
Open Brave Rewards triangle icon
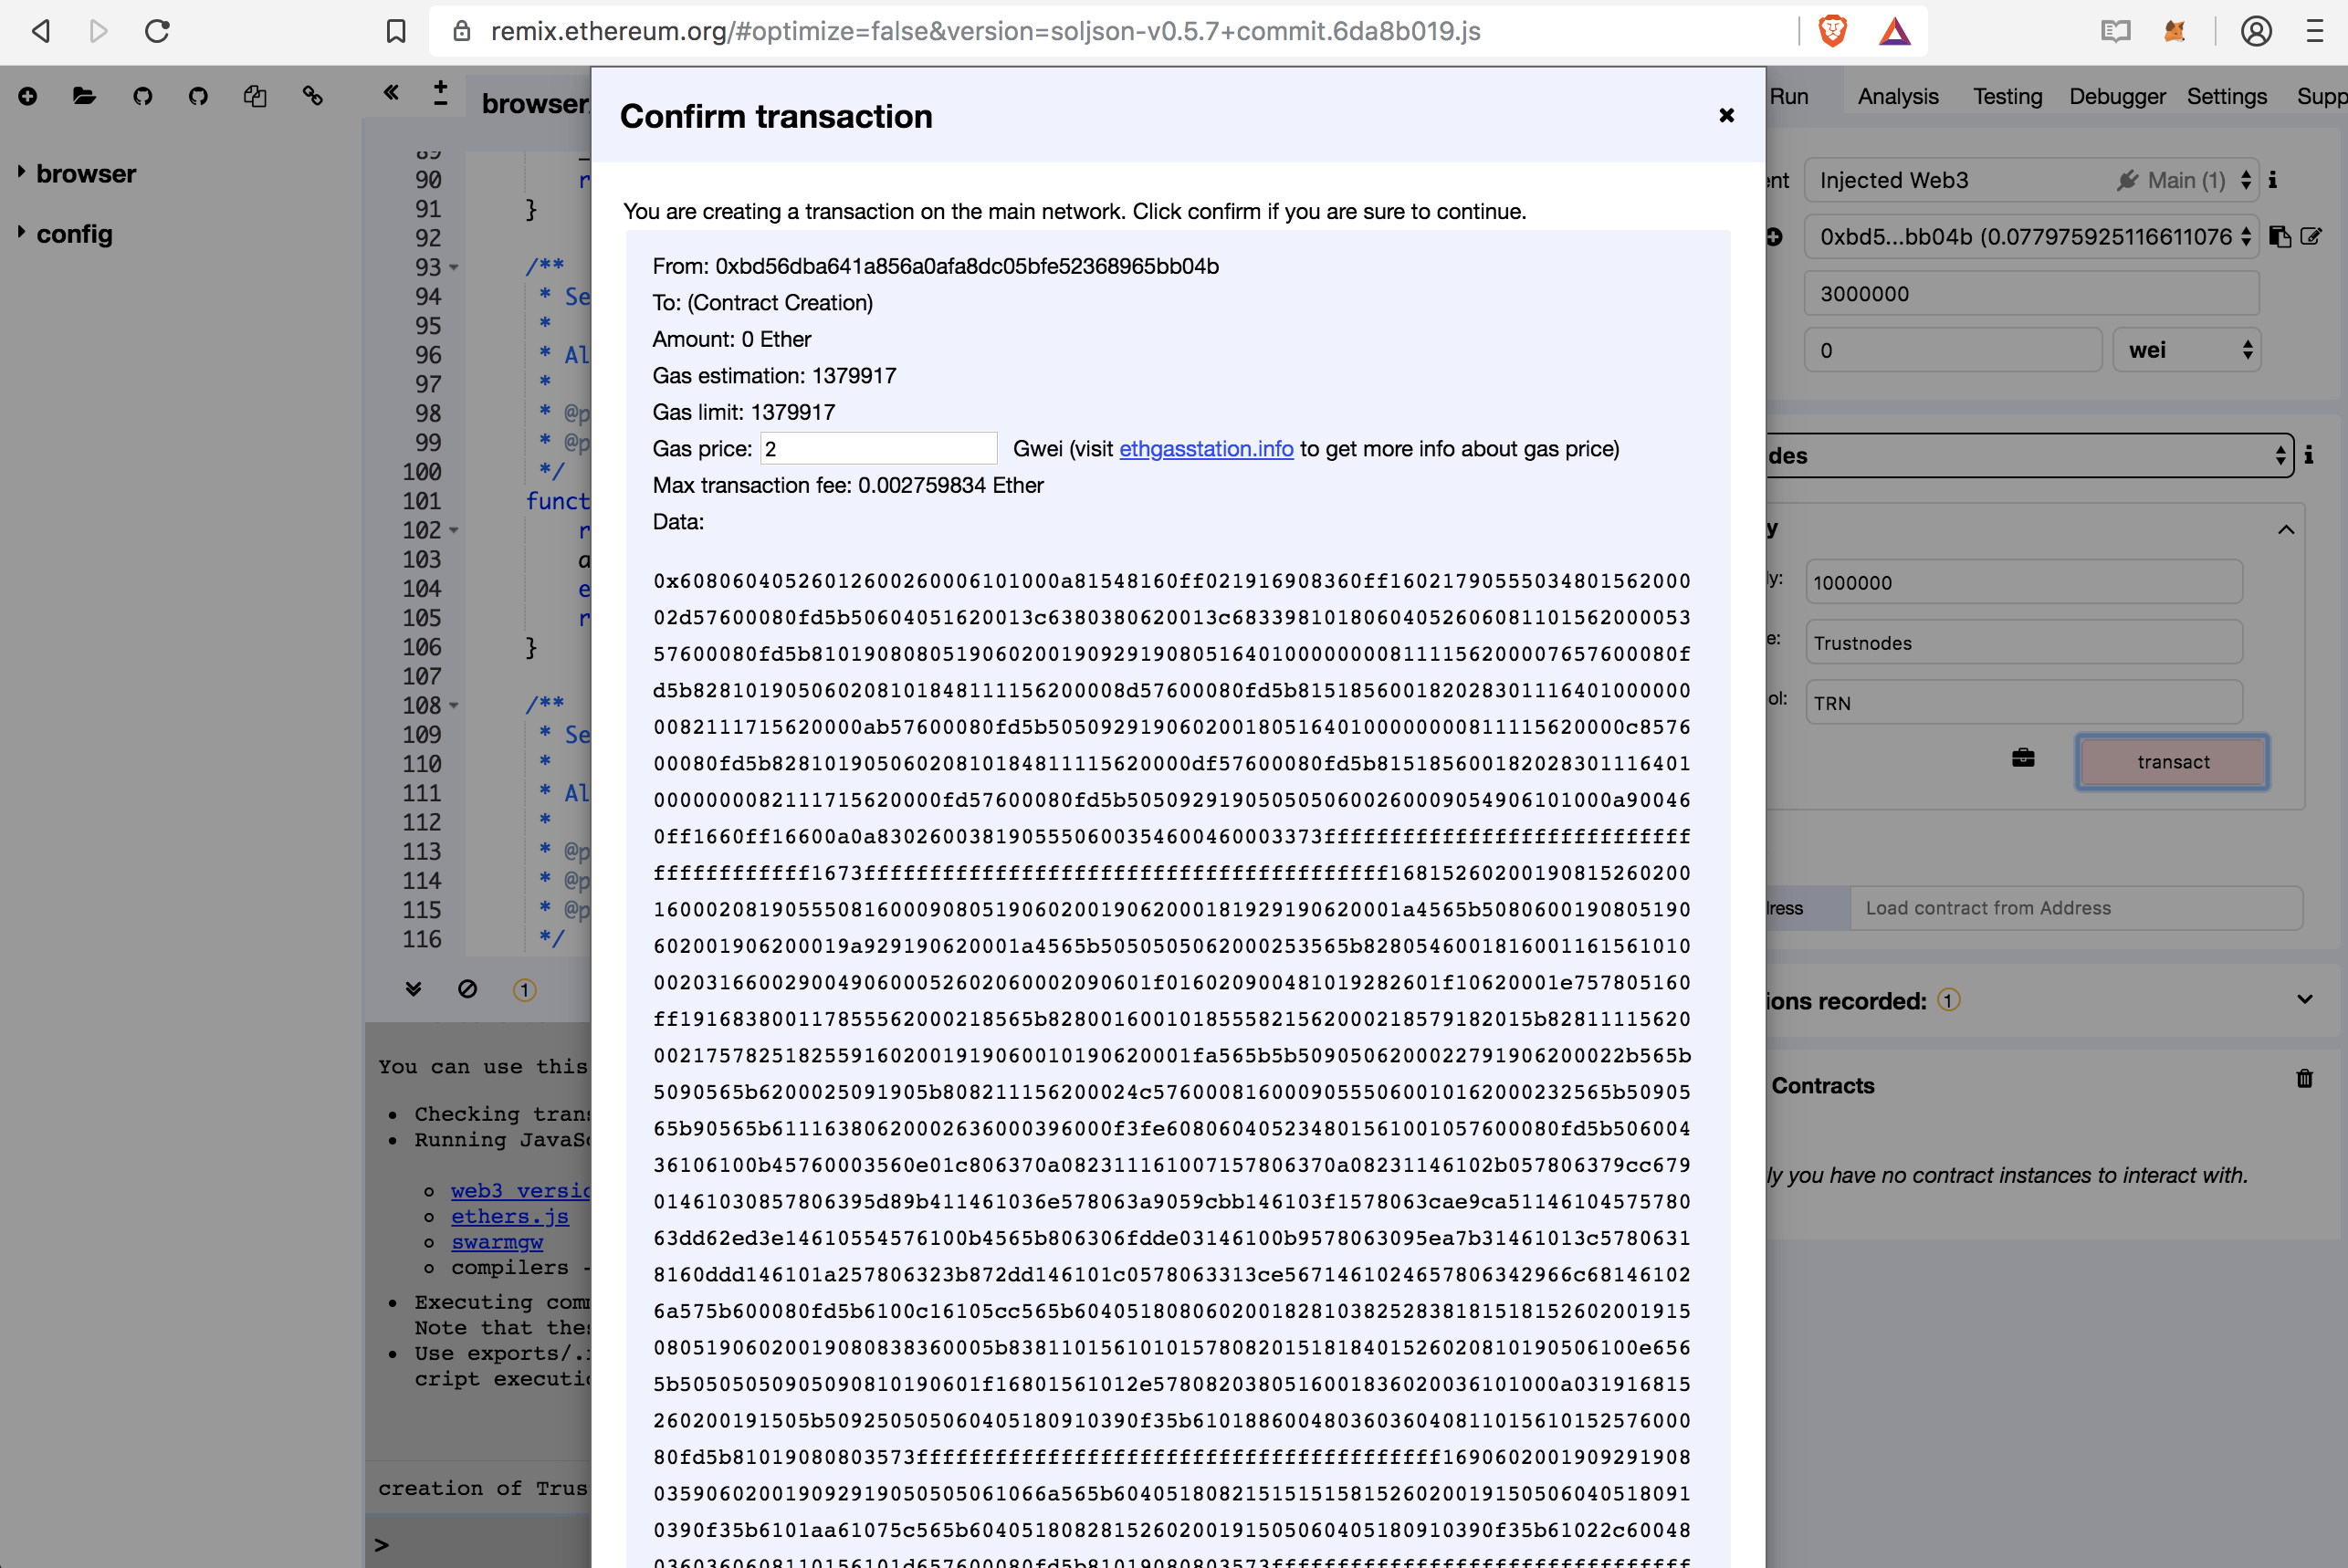coord(1894,31)
